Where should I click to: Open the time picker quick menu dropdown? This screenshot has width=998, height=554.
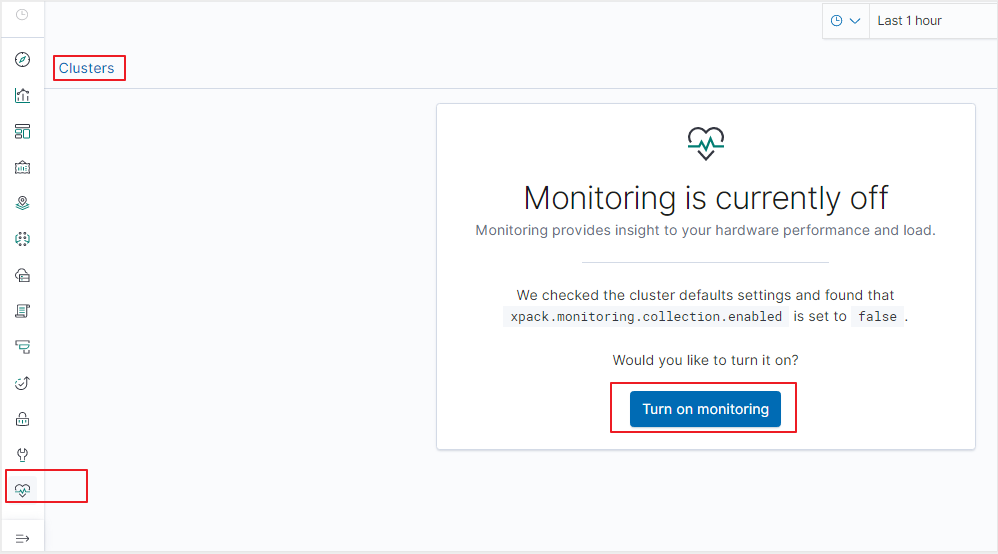[846, 20]
